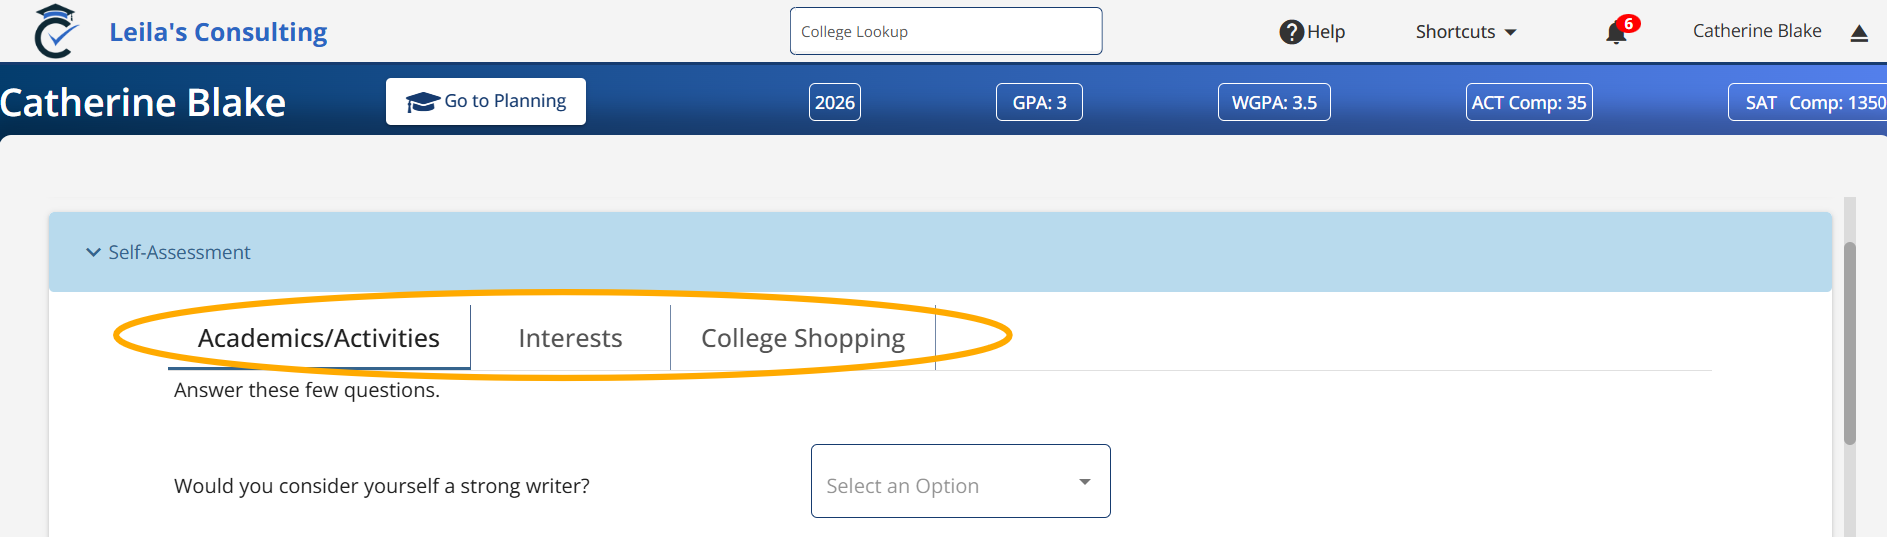The height and width of the screenshot is (537, 1887).
Task: Click graduation cap in Go to Planning
Action: (422, 102)
